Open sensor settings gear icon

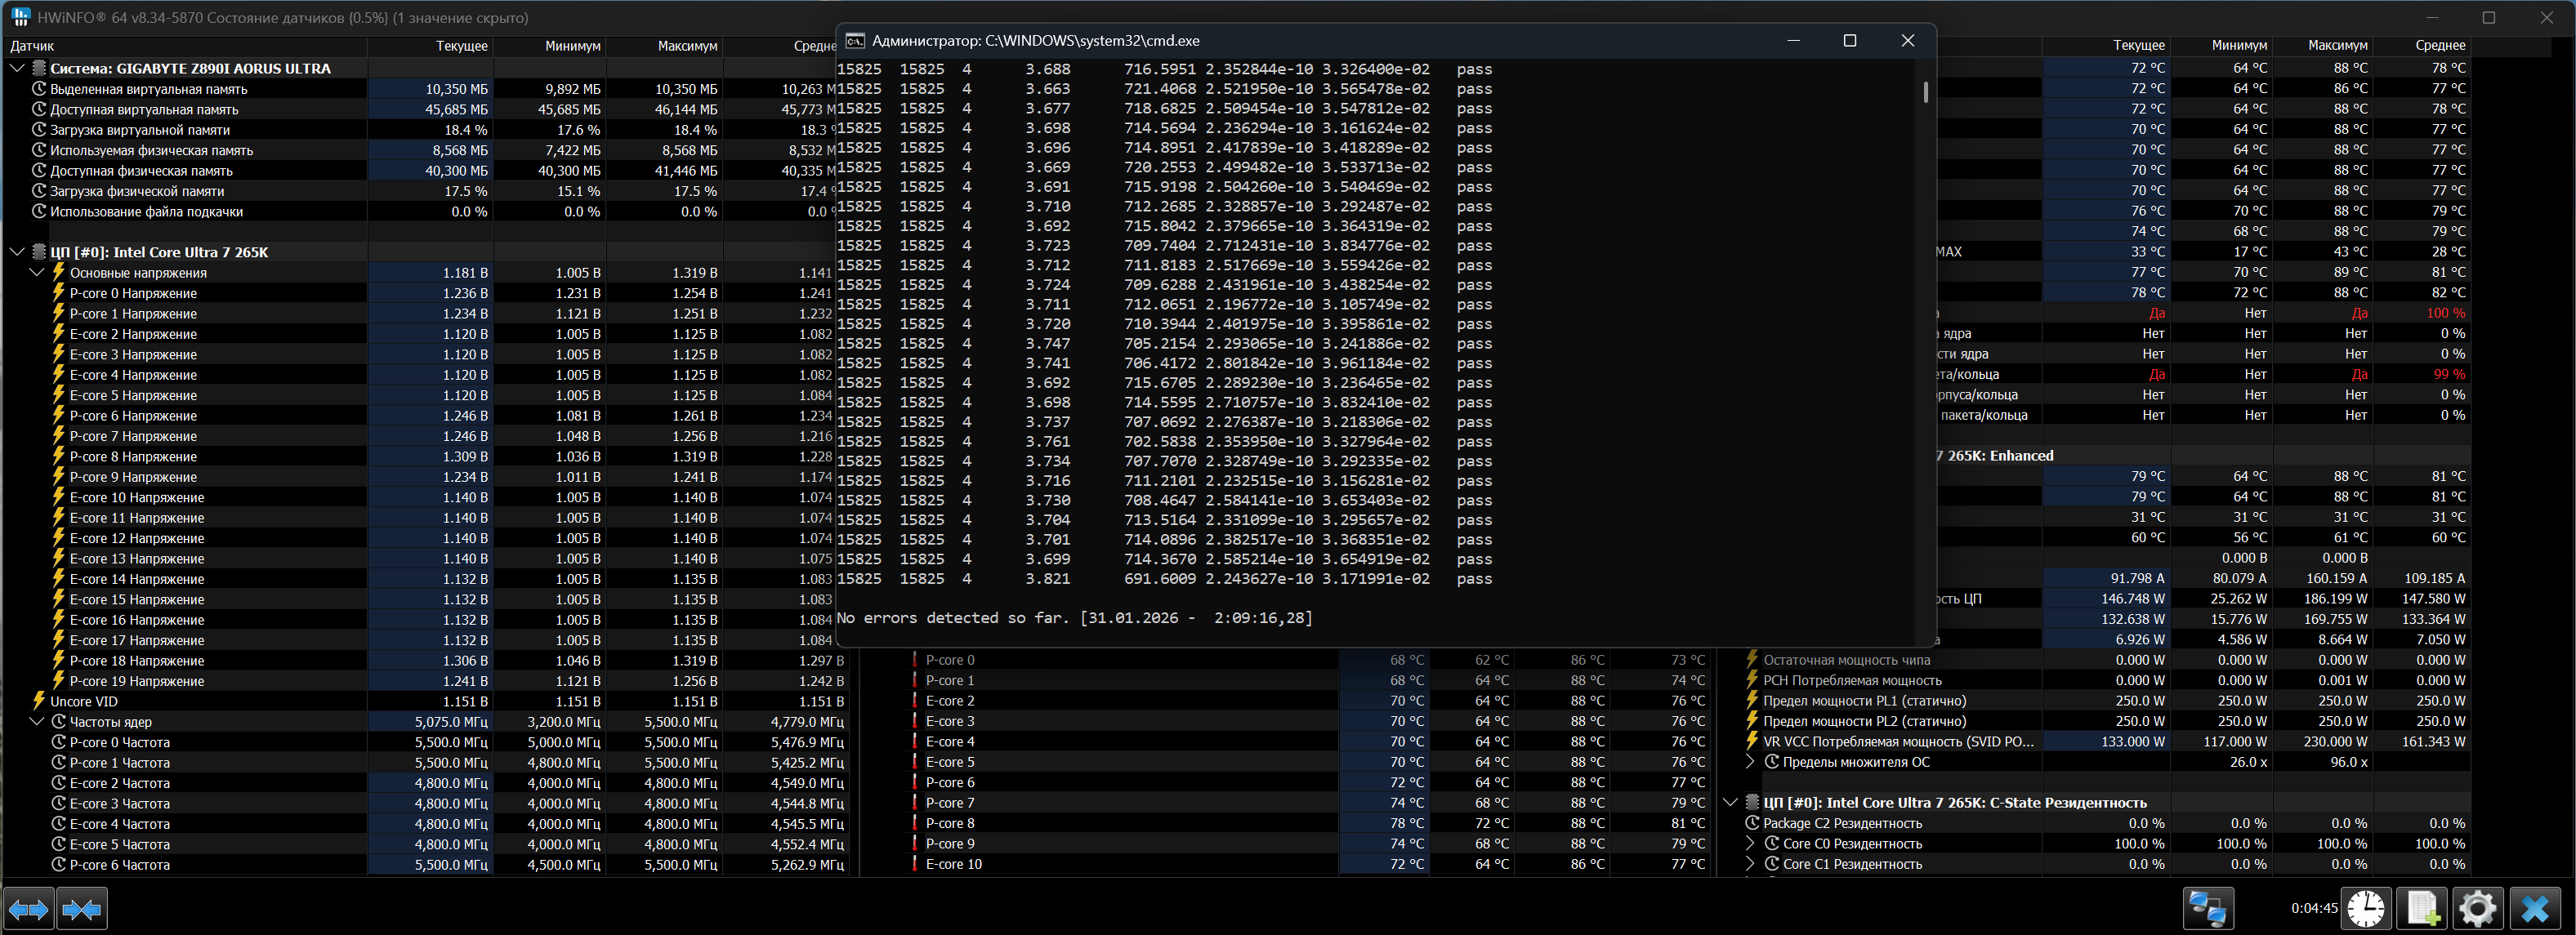2477,909
